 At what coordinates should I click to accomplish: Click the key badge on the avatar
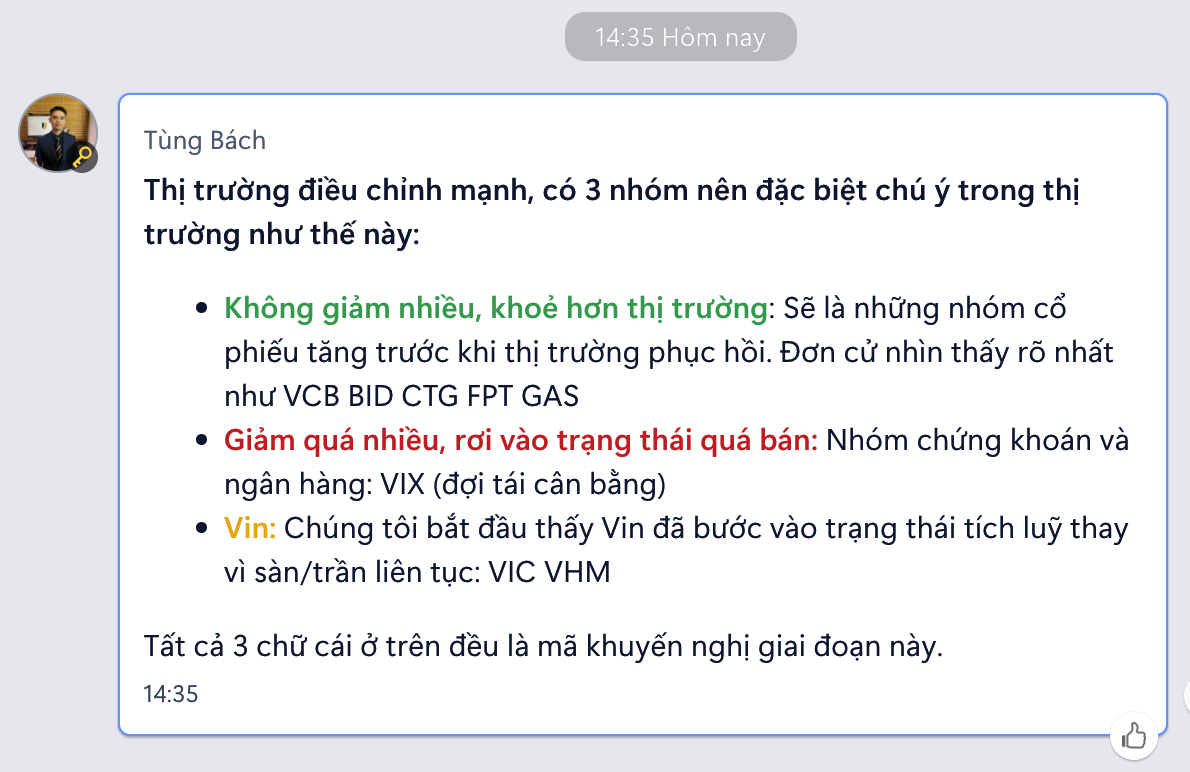coord(83,157)
